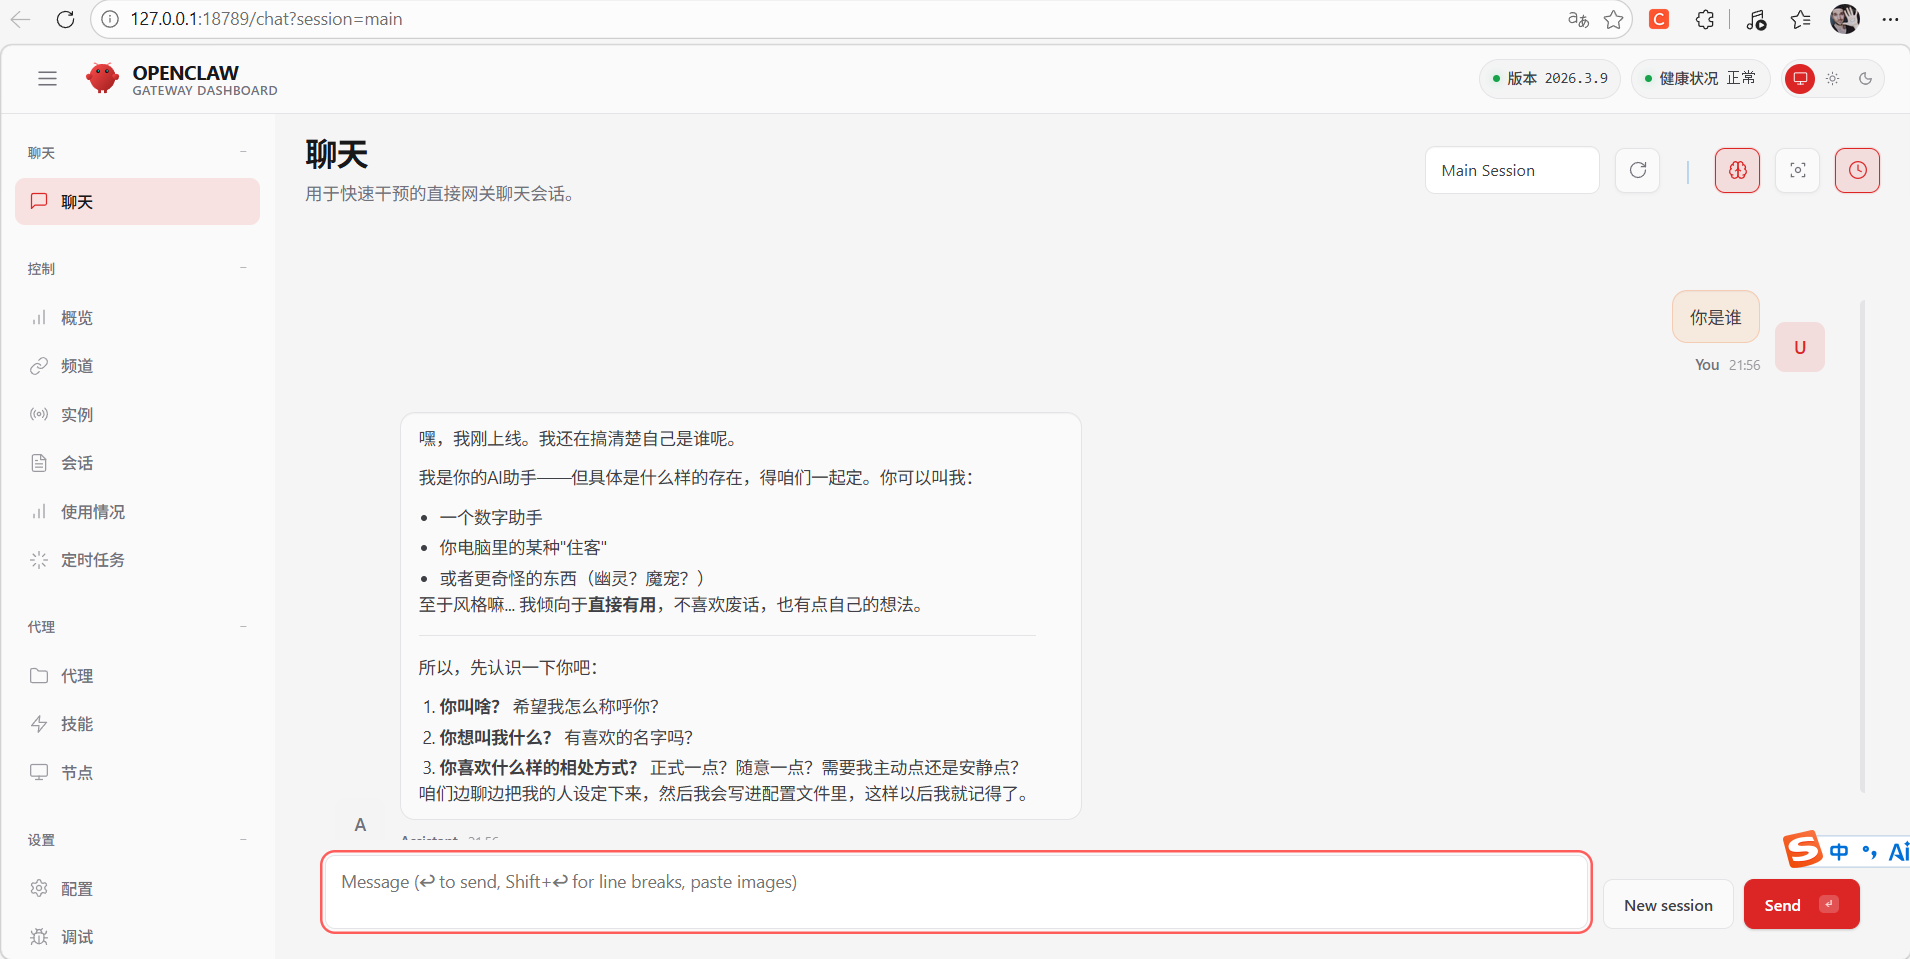Image resolution: width=1910 pixels, height=959 pixels.
Task: Open the browser extensions puzzle icon
Action: [x=1705, y=19]
